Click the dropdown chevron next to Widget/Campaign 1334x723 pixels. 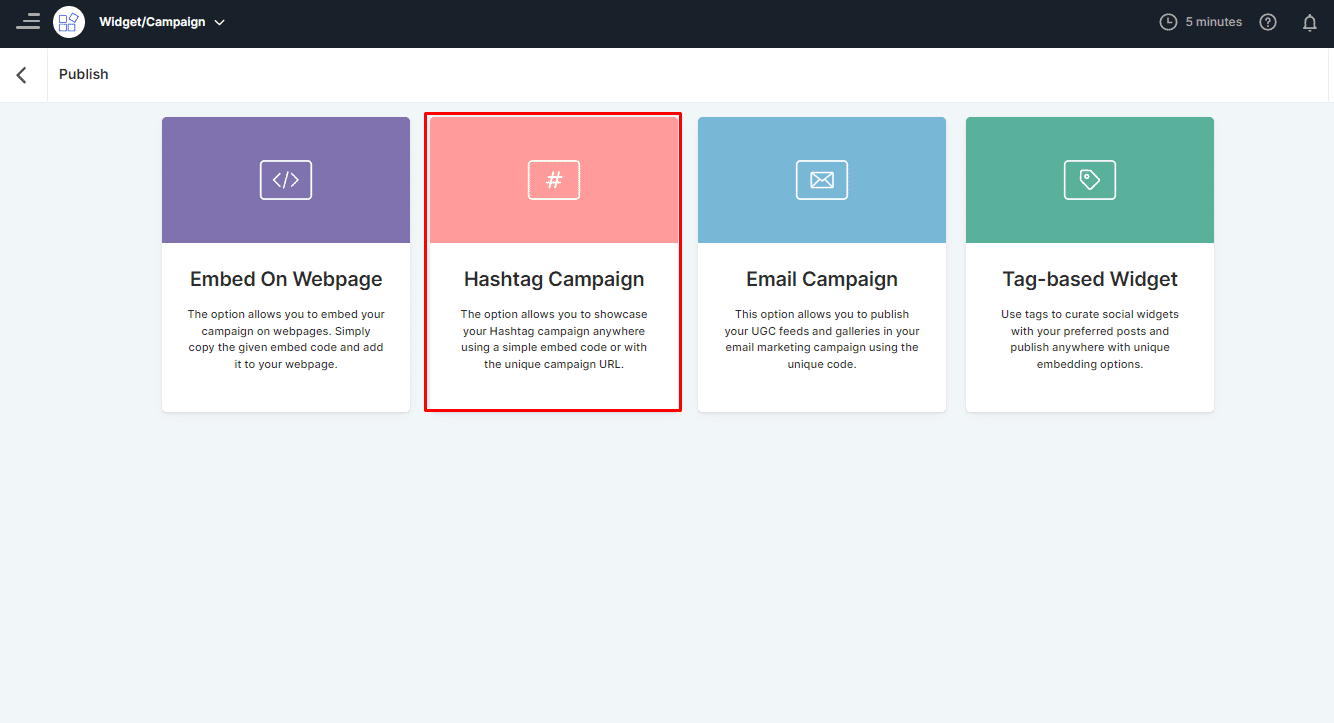pos(220,23)
